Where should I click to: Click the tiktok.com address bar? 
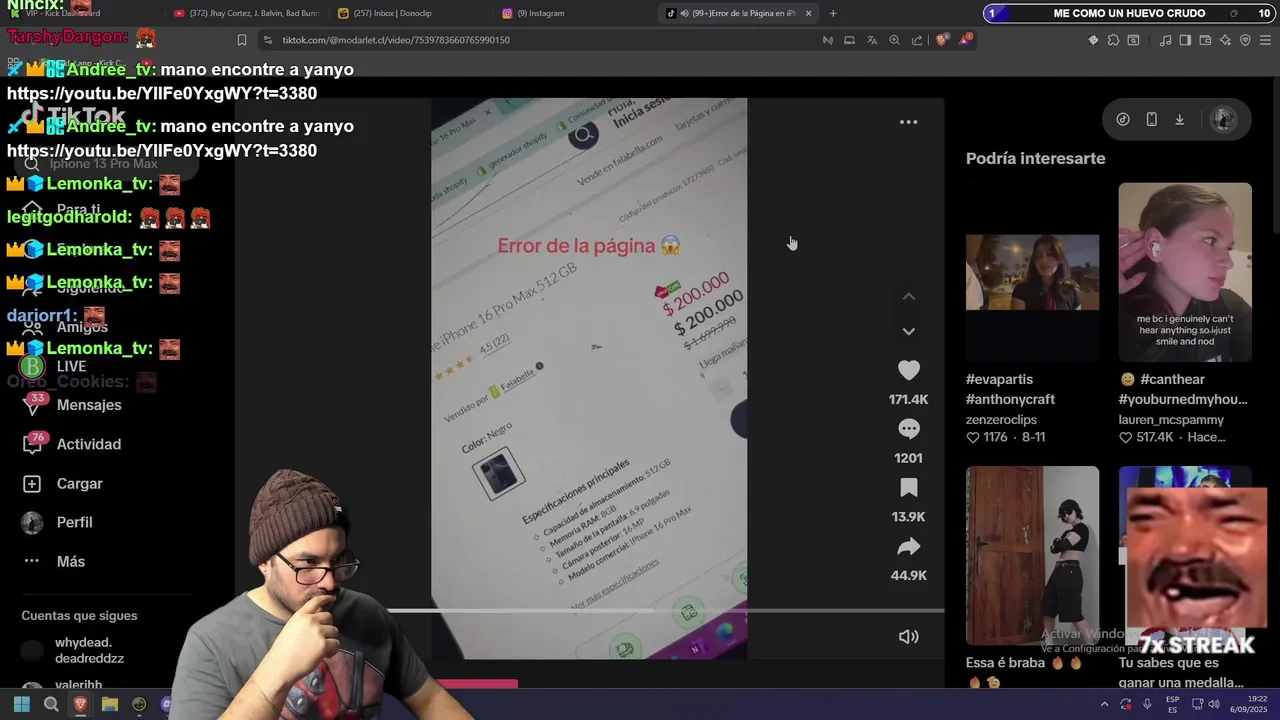click(540, 40)
